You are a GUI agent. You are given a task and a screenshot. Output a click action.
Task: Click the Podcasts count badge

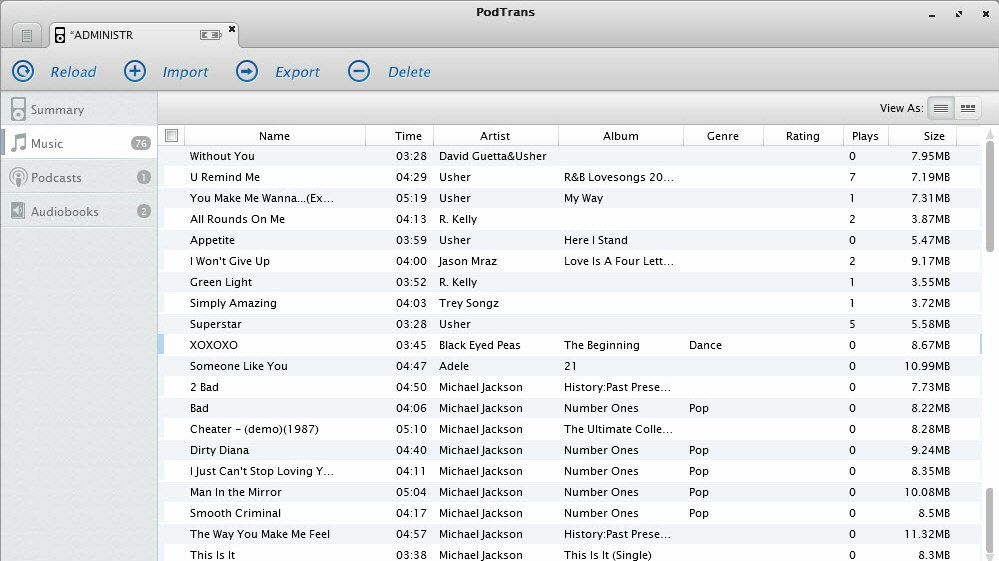144,177
